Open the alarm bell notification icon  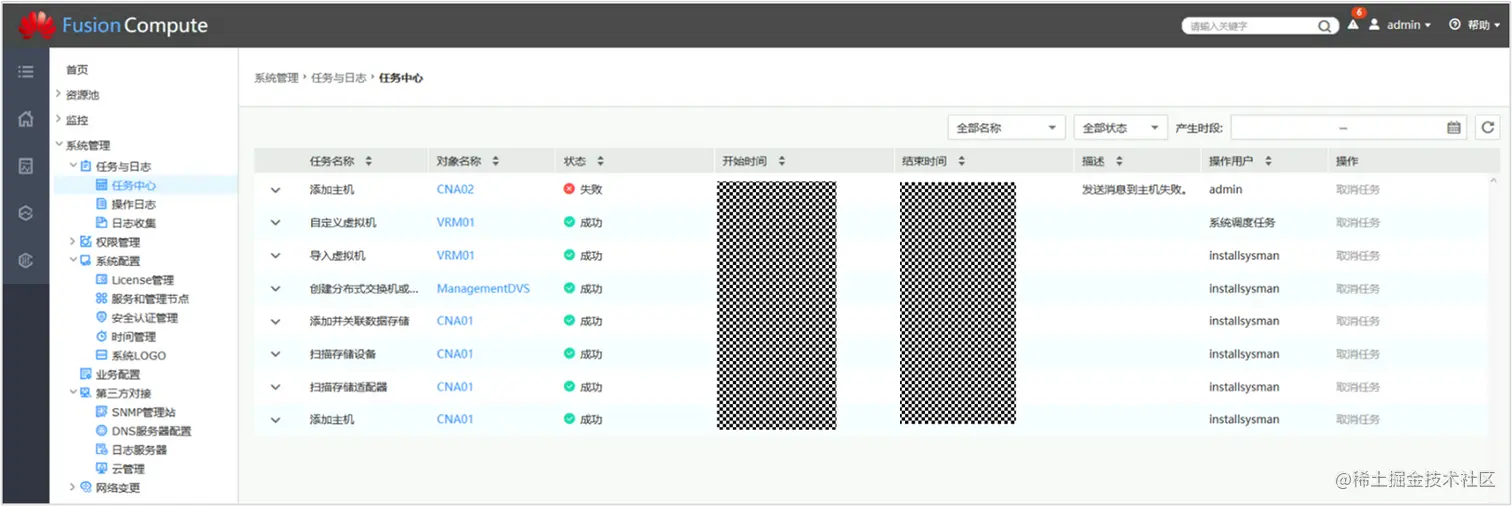[1353, 25]
